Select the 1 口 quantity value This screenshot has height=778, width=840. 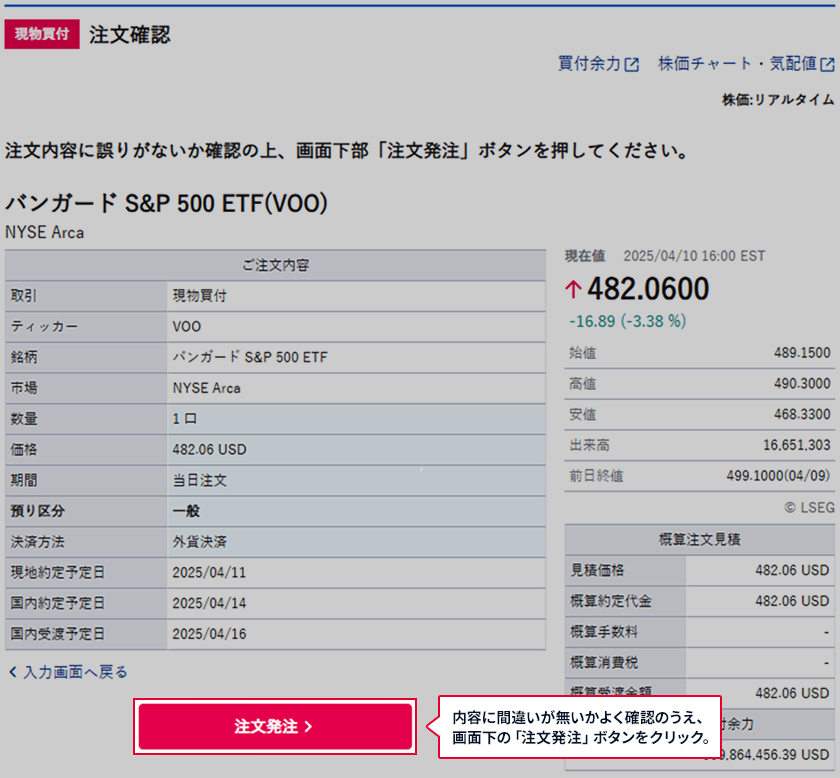coord(185,418)
